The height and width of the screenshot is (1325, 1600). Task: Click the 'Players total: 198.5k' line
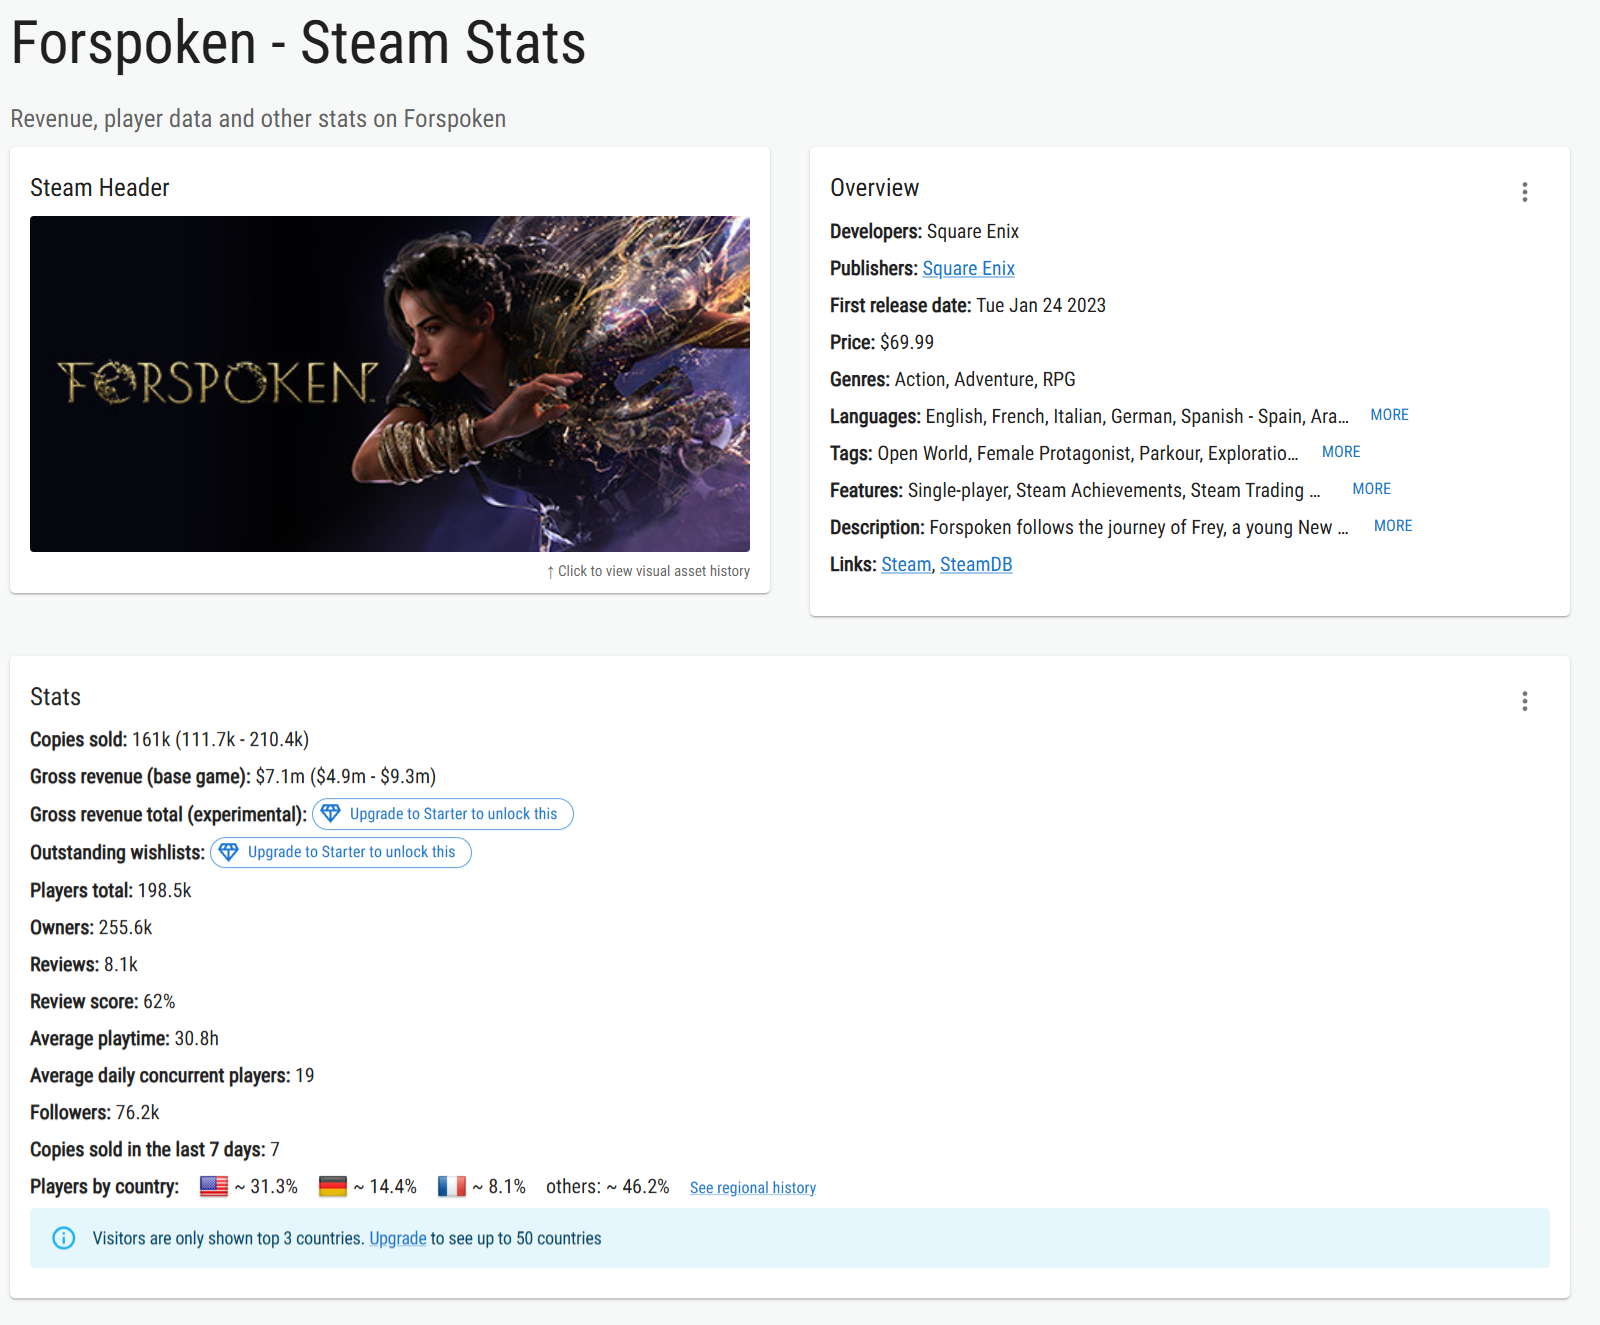pos(110,890)
